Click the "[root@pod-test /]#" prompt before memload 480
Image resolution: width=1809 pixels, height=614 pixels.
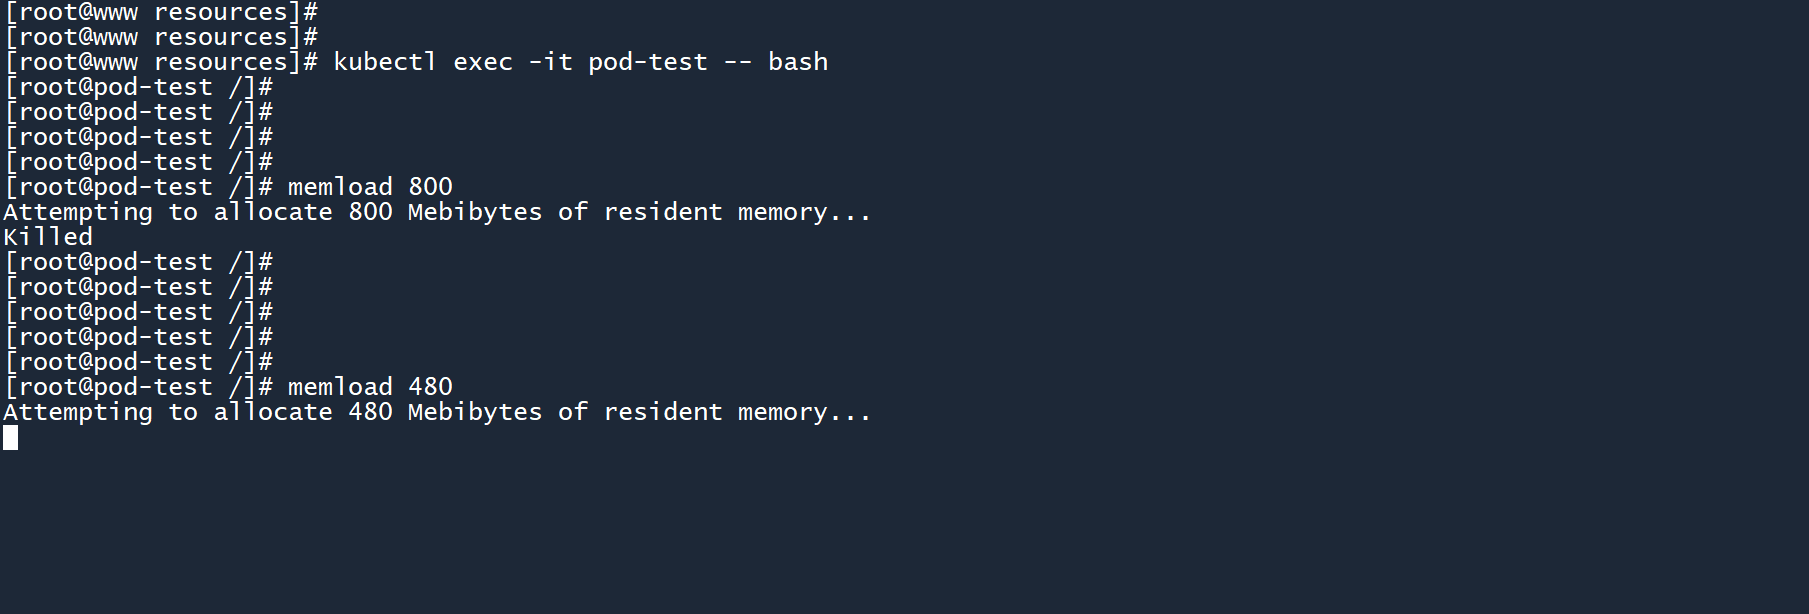click(x=139, y=387)
